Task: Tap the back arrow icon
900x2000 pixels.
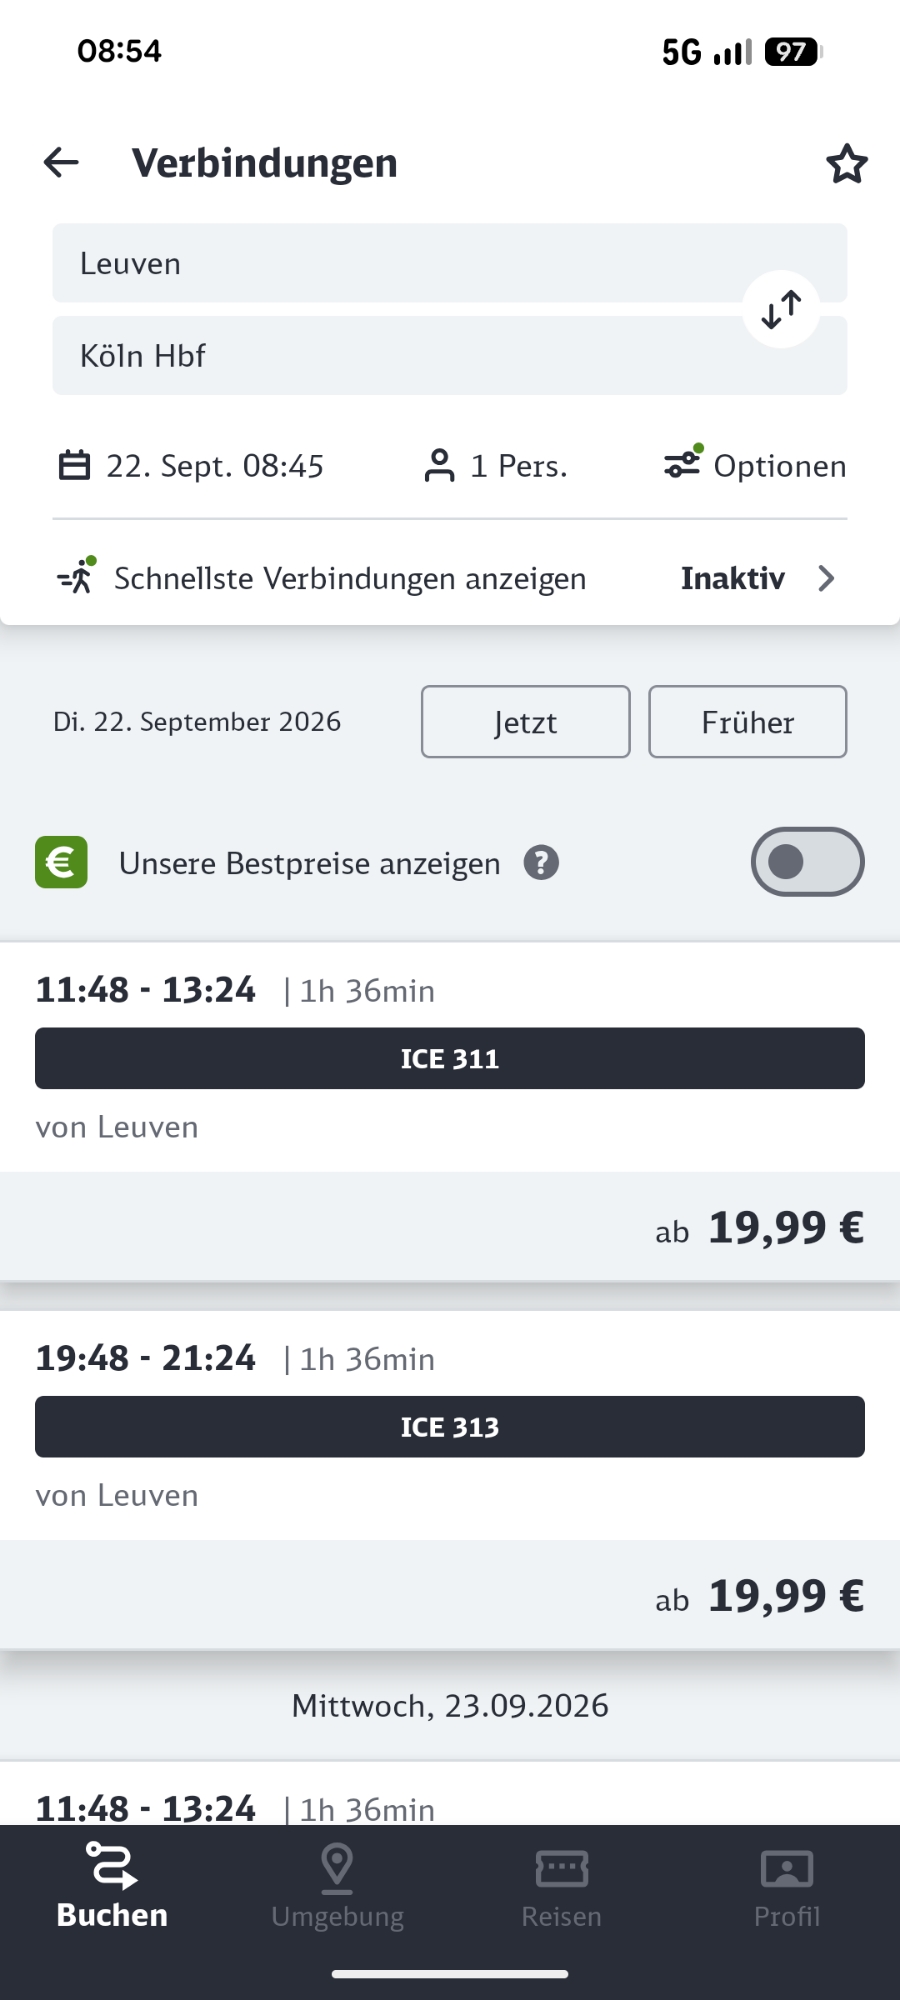Action: [61, 162]
